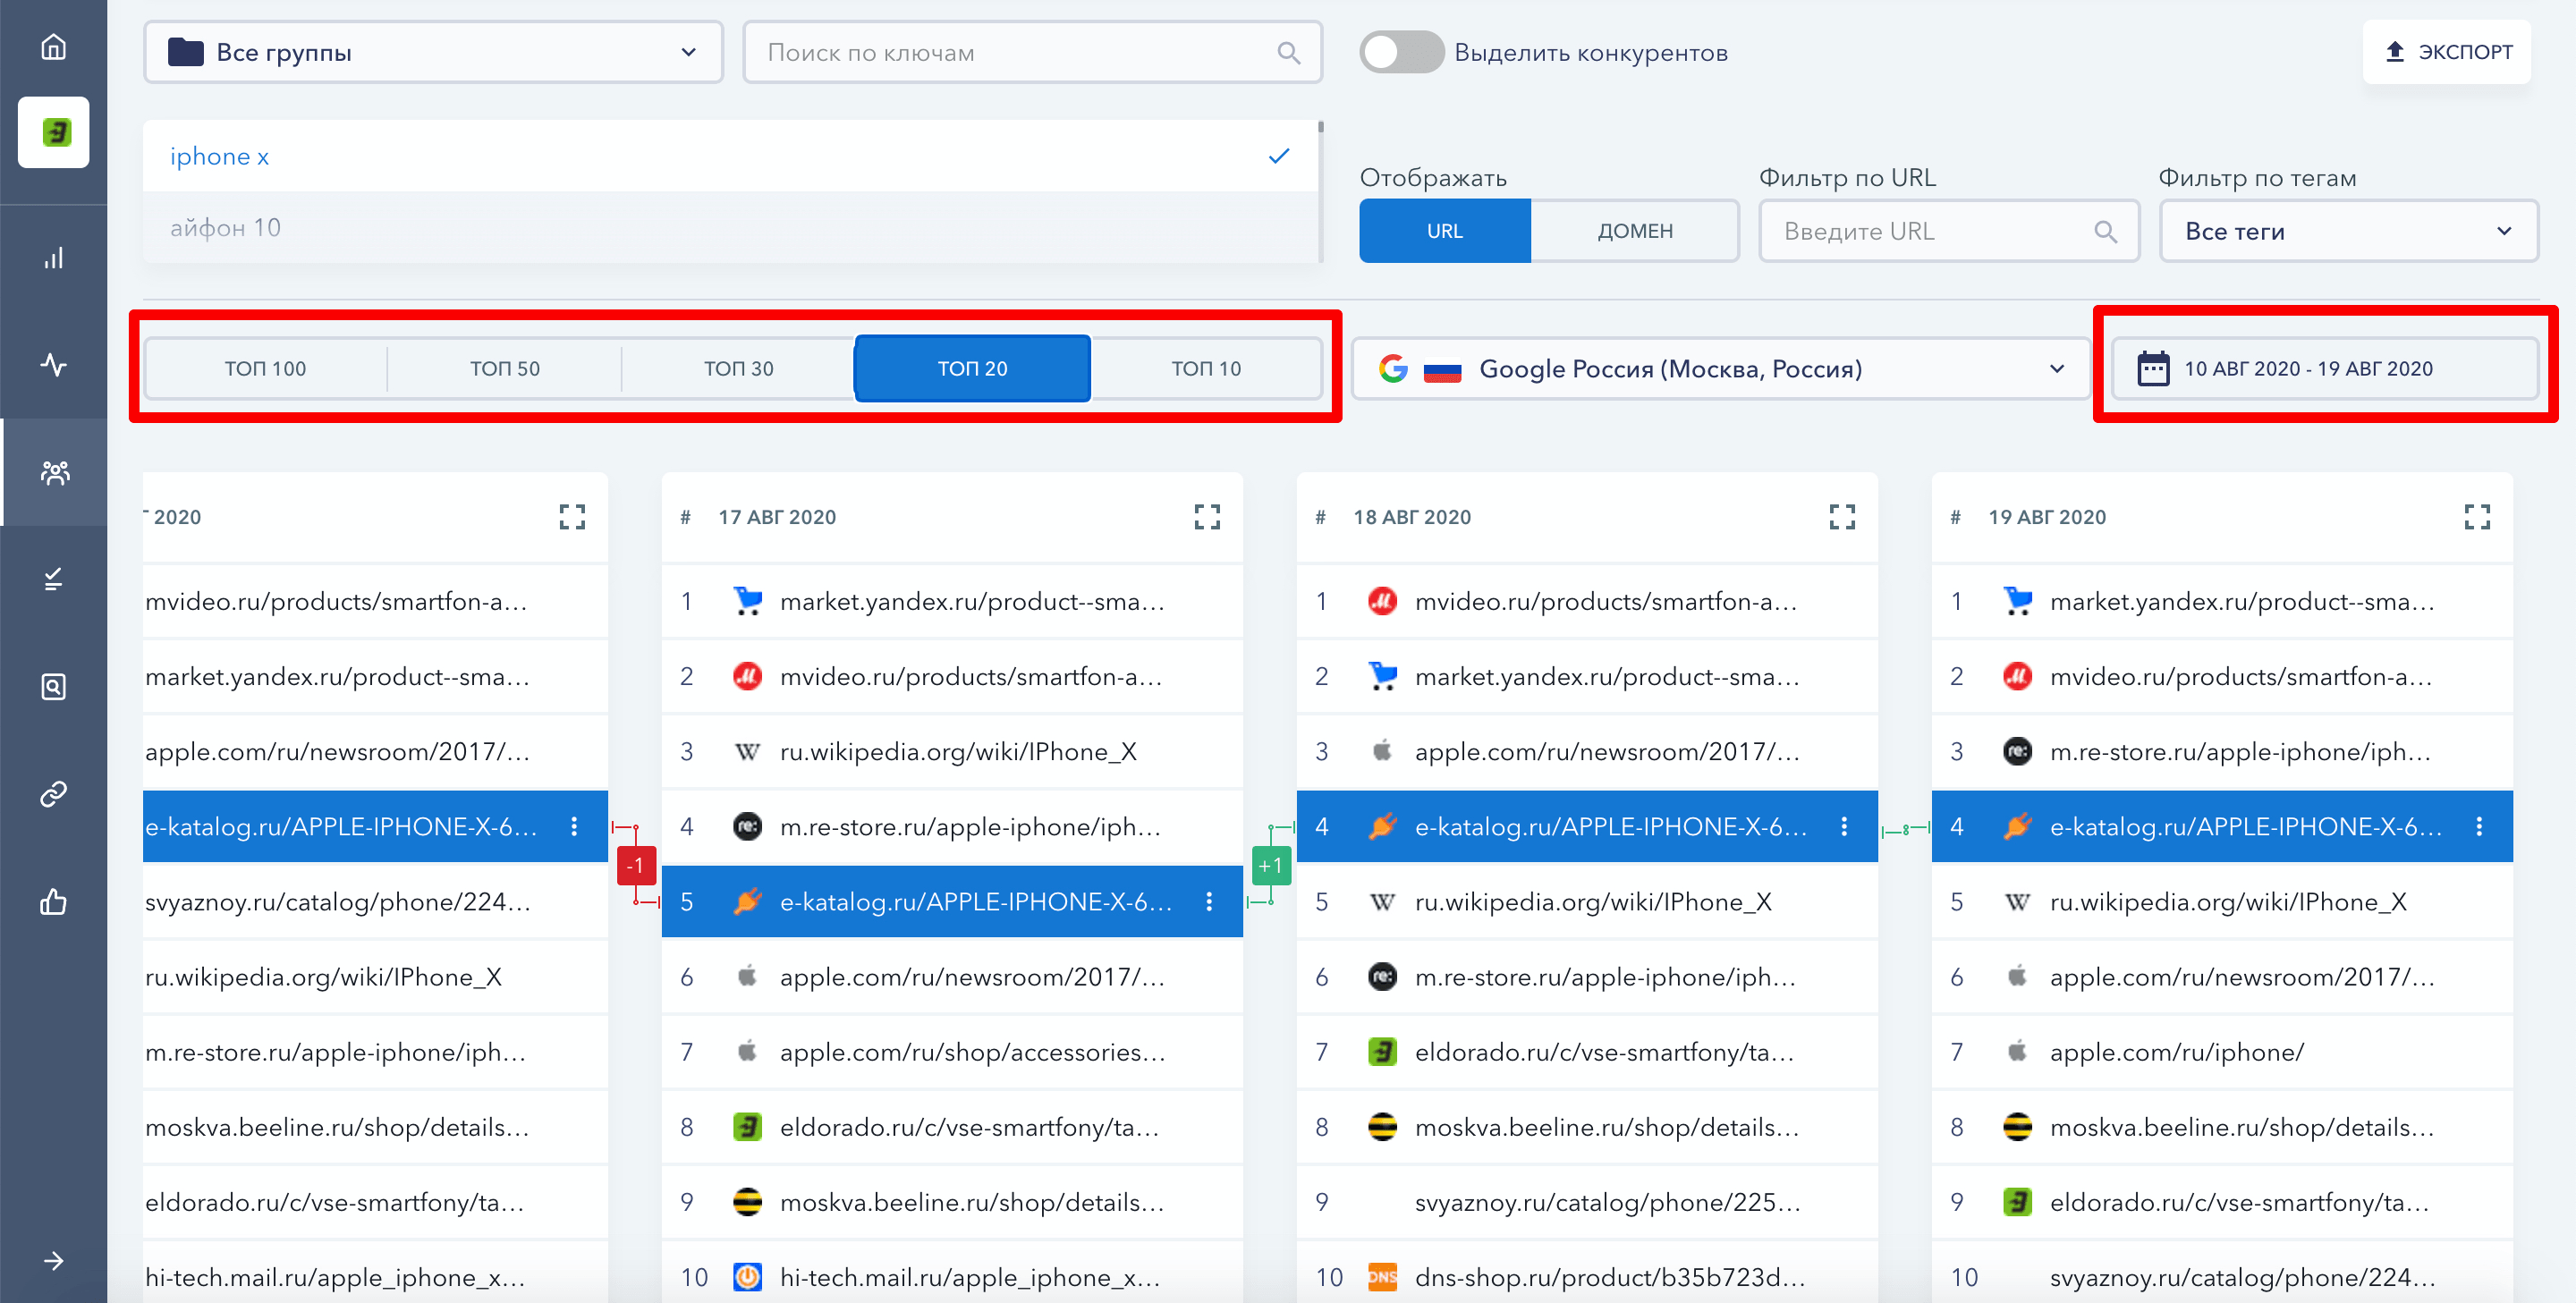This screenshot has height=1303, width=2576.
Task: Click the calendar icon in date range
Action: (x=2152, y=368)
